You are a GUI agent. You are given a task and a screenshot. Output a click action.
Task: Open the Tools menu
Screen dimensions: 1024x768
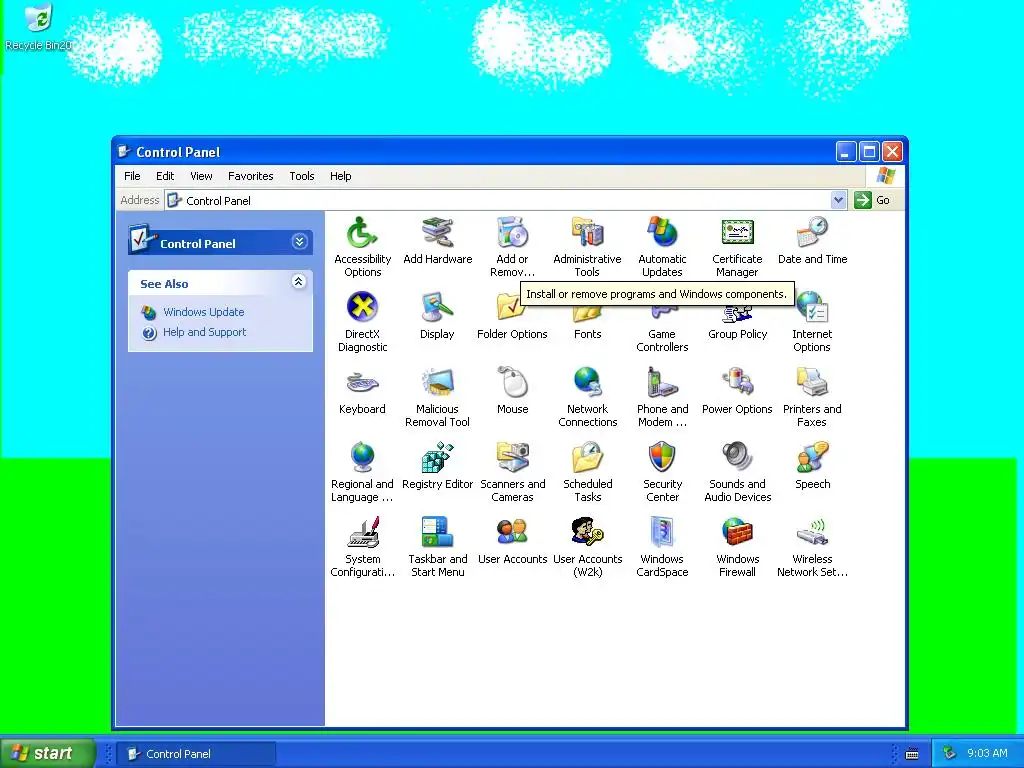302,176
